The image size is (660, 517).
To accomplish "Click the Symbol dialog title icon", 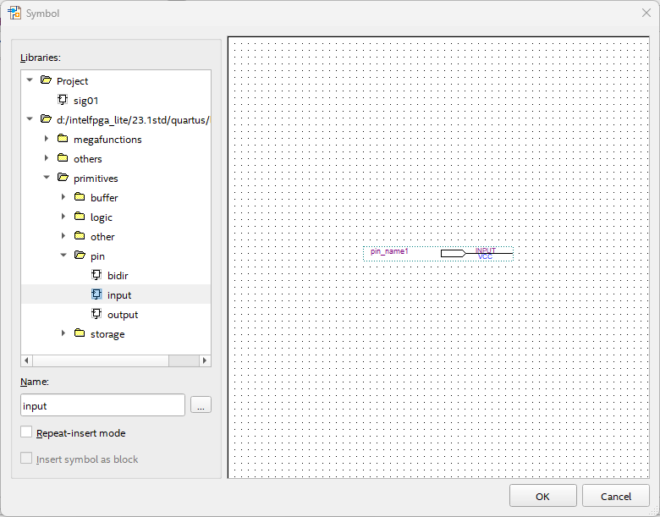I will (14, 13).
